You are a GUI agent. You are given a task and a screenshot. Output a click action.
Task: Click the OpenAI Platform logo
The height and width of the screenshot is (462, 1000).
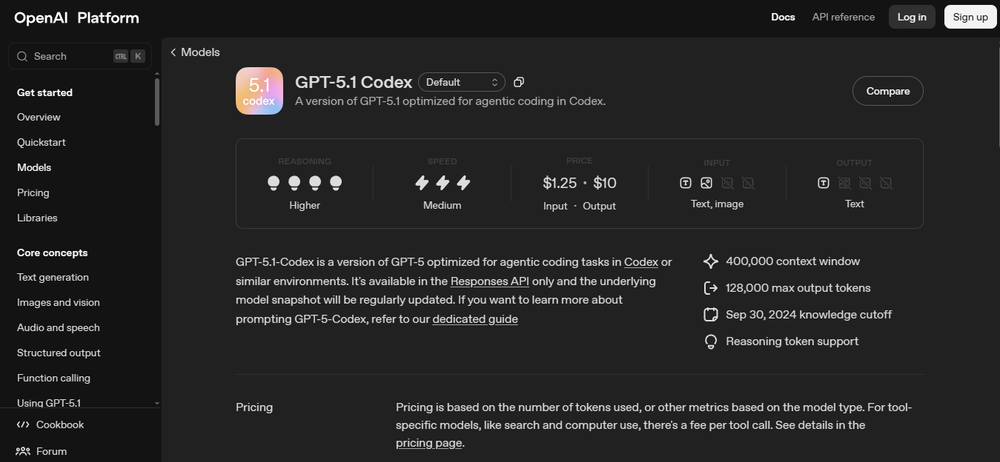click(x=77, y=18)
